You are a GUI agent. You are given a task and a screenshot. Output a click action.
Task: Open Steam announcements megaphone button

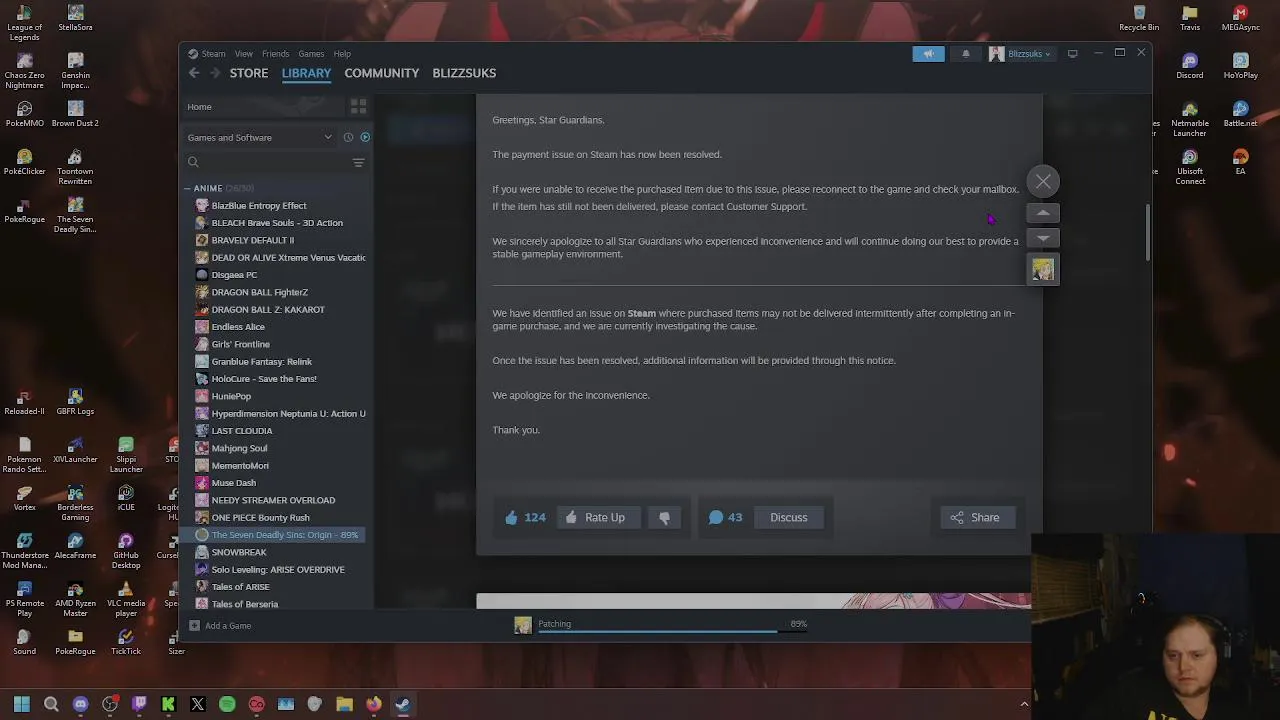click(x=928, y=54)
